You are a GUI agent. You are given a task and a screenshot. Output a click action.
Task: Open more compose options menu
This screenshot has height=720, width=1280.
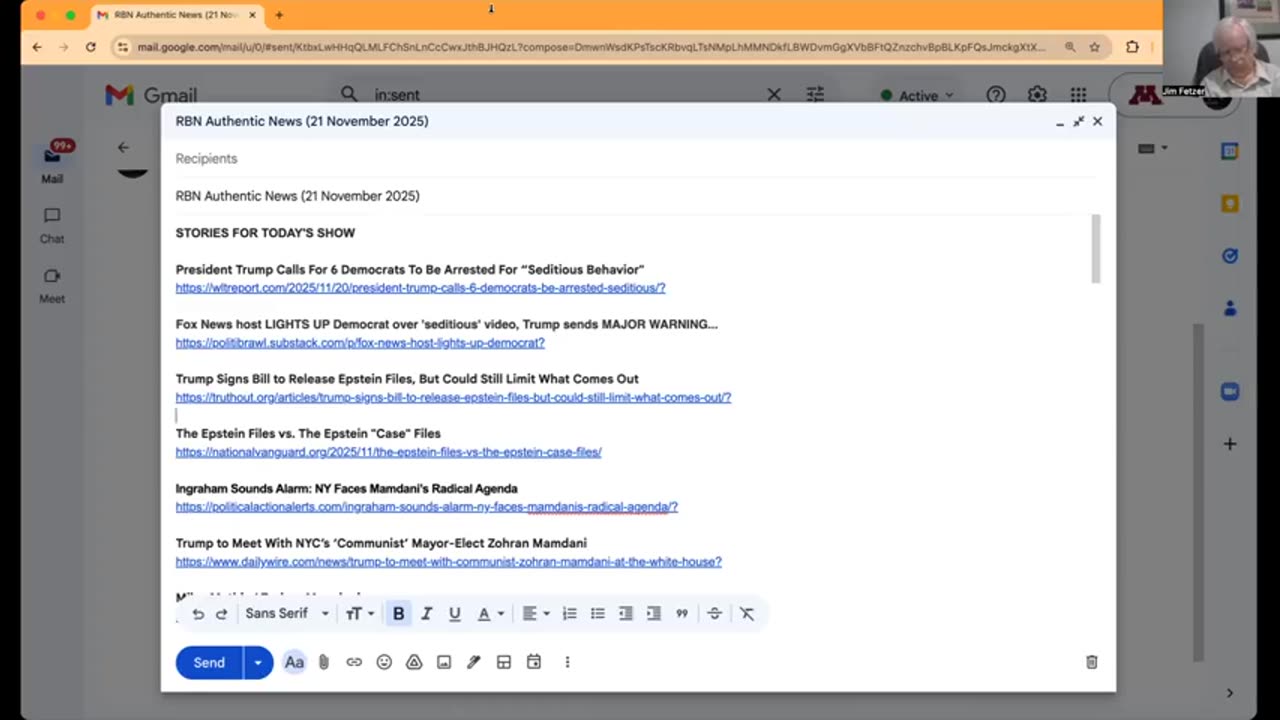tap(567, 662)
